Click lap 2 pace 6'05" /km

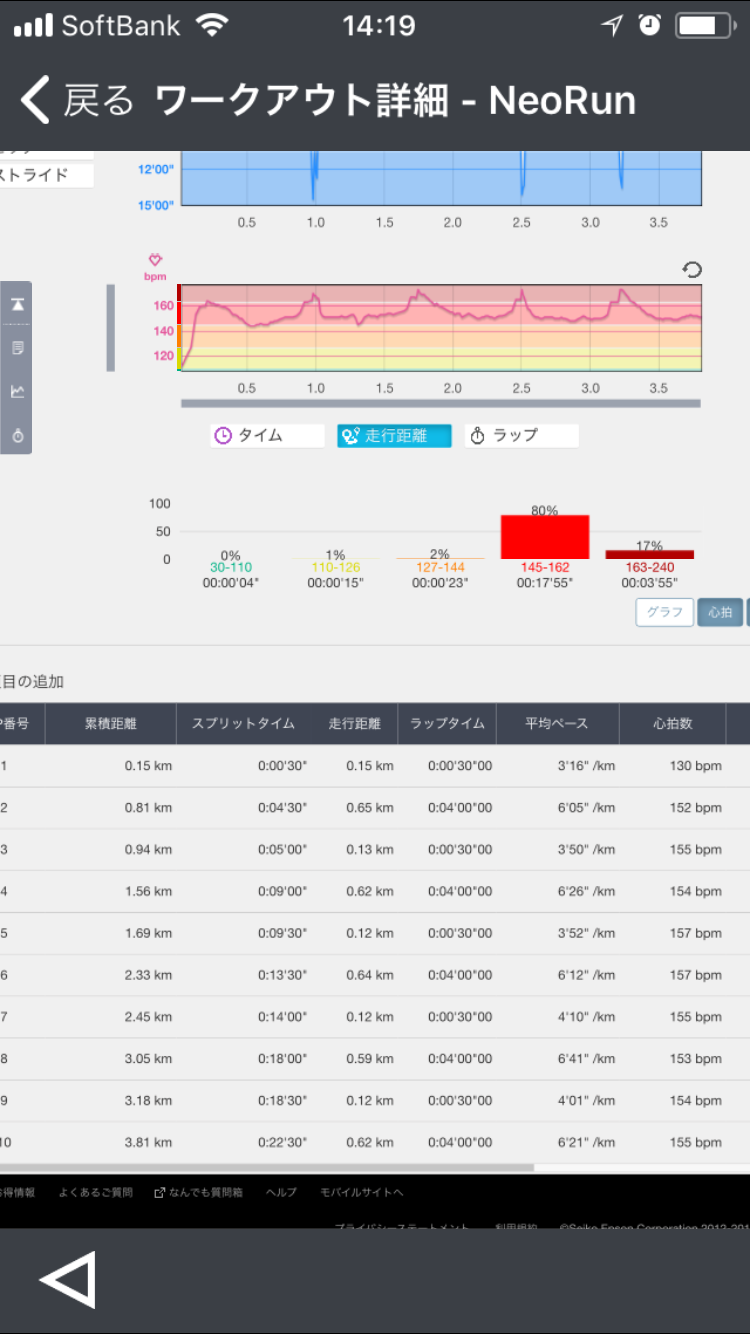click(x=586, y=808)
